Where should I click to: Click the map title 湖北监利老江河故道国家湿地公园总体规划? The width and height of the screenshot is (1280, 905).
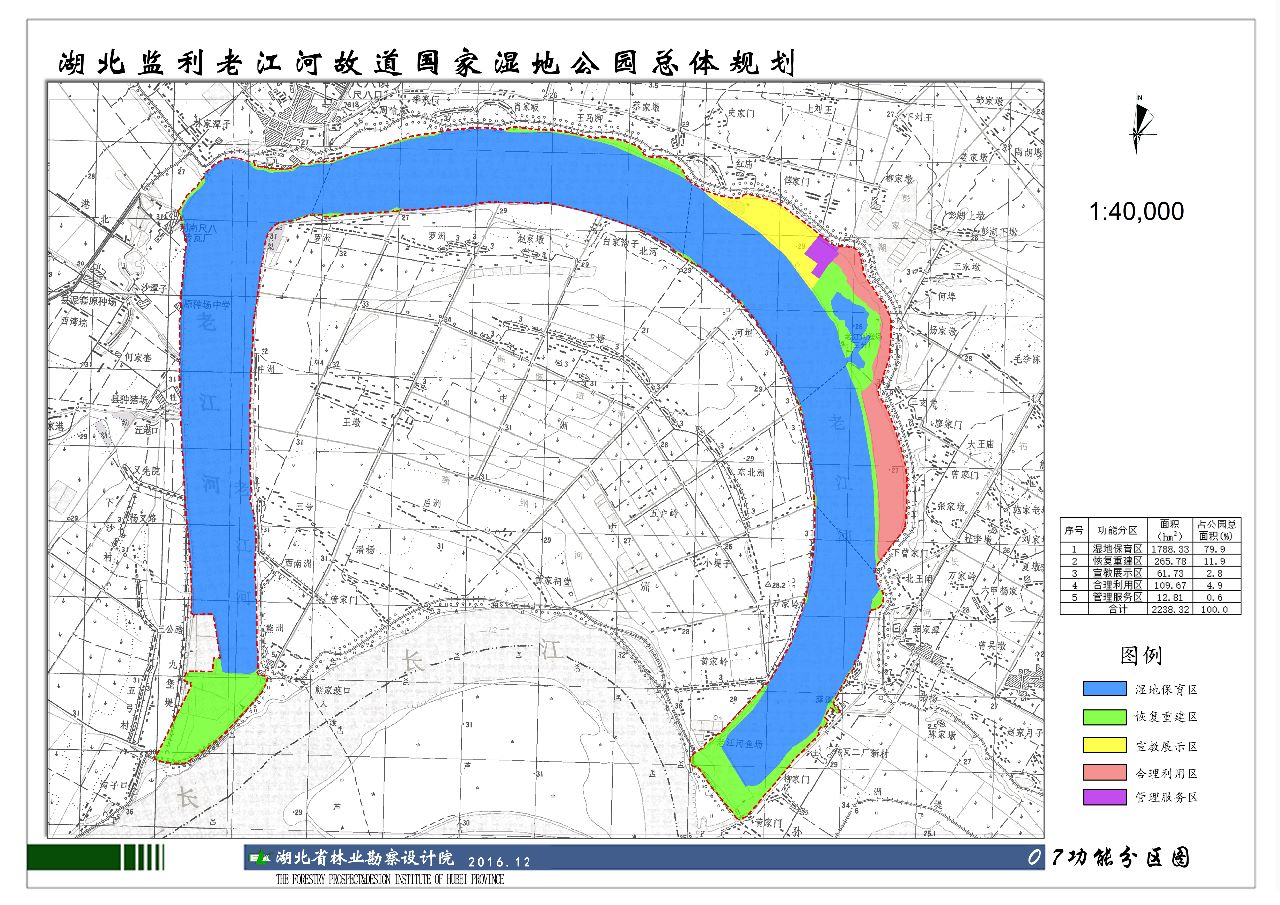click(427, 64)
